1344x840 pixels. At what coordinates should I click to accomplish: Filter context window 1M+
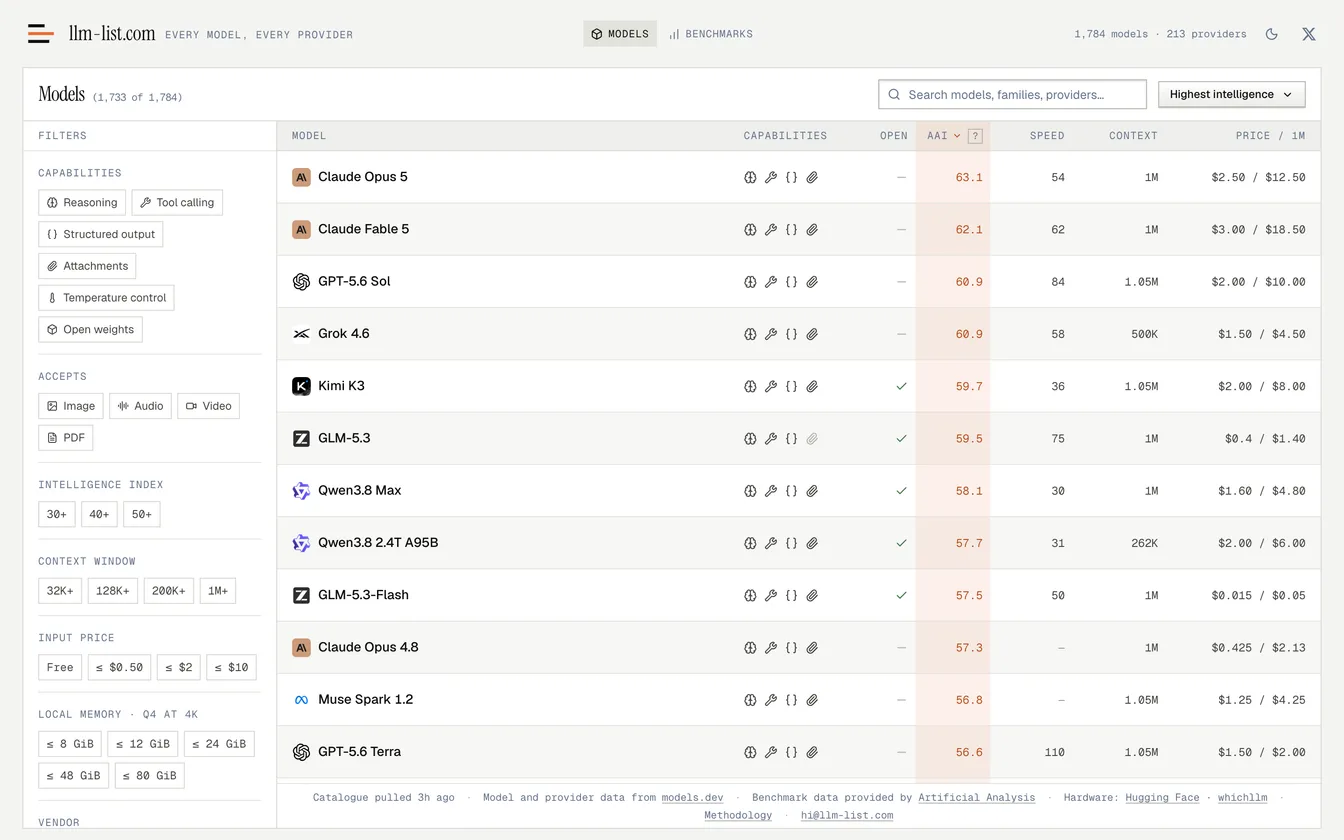coord(218,591)
